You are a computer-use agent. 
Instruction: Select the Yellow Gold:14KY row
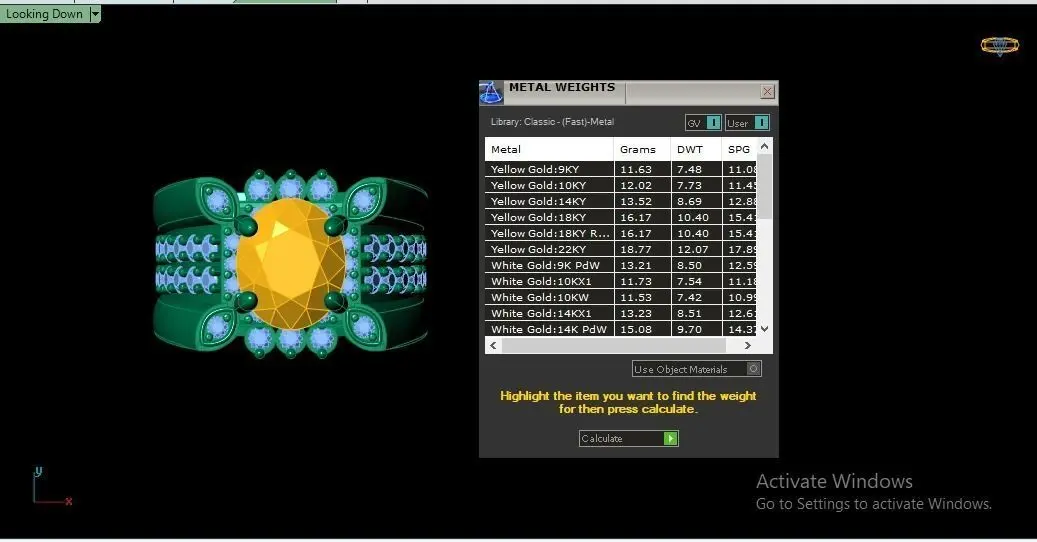(620, 202)
